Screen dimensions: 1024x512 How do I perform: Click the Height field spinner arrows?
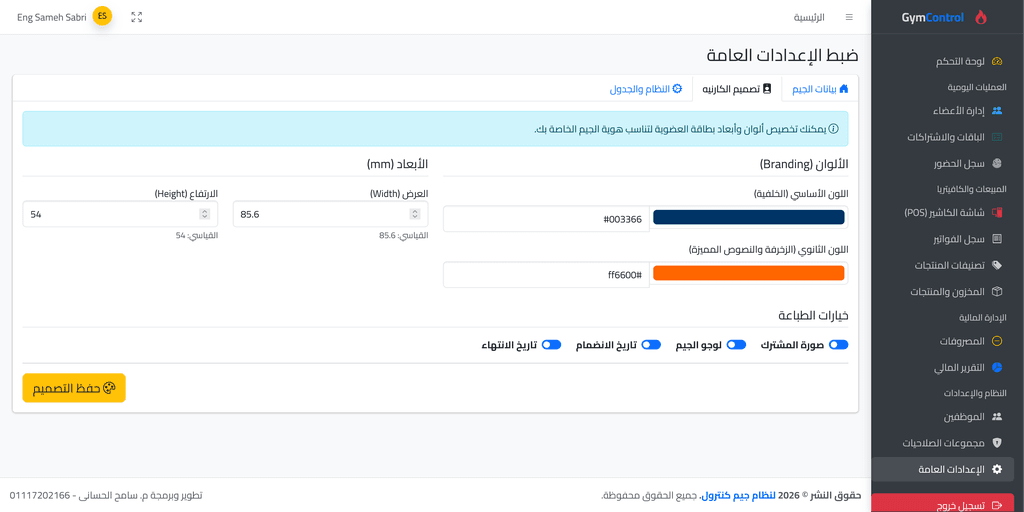point(204,214)
